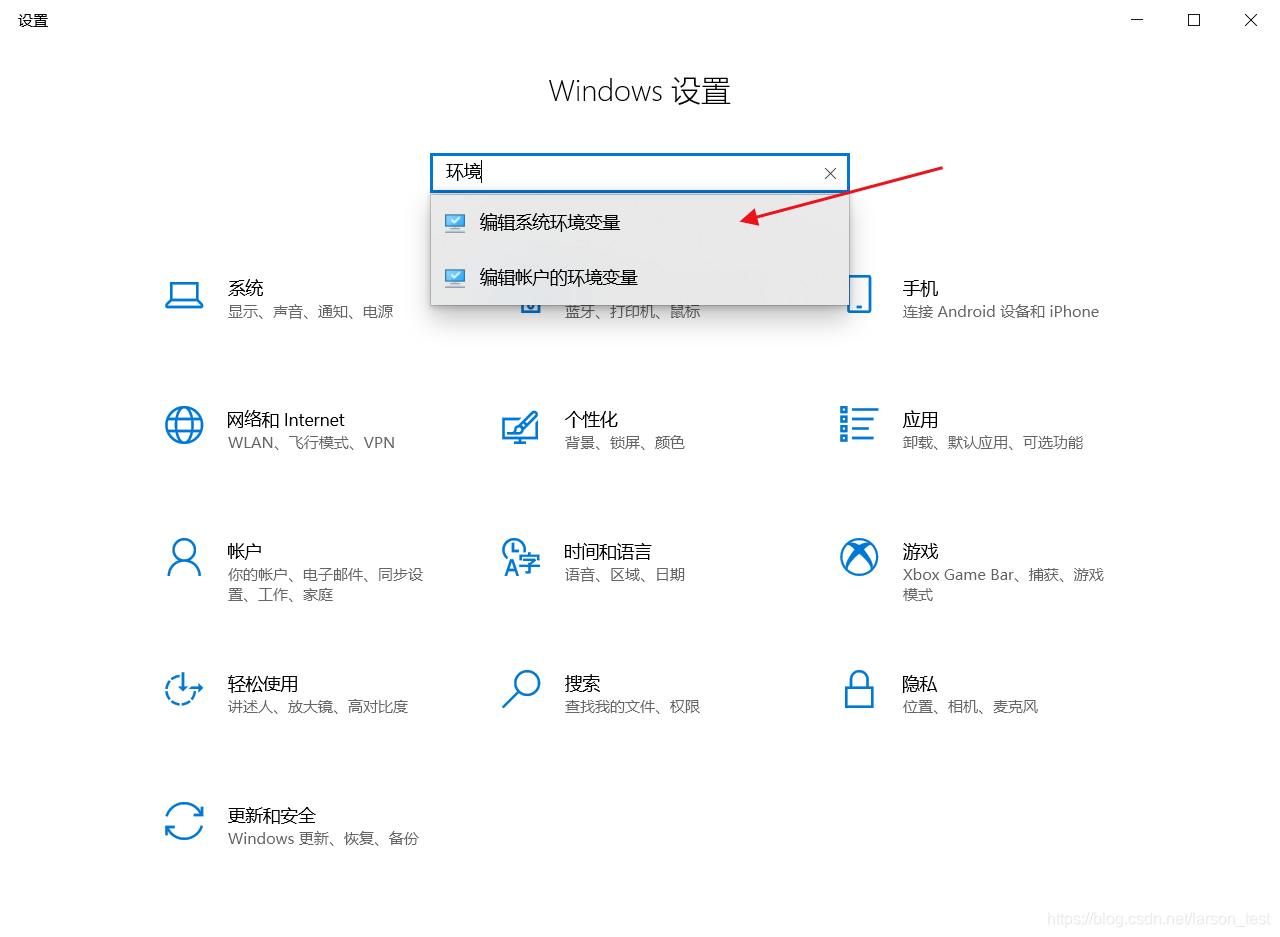Open the Update & Security arrows icon
Image resolution: width=1280 pixels, height=937 pixels.
click(184, 821)
